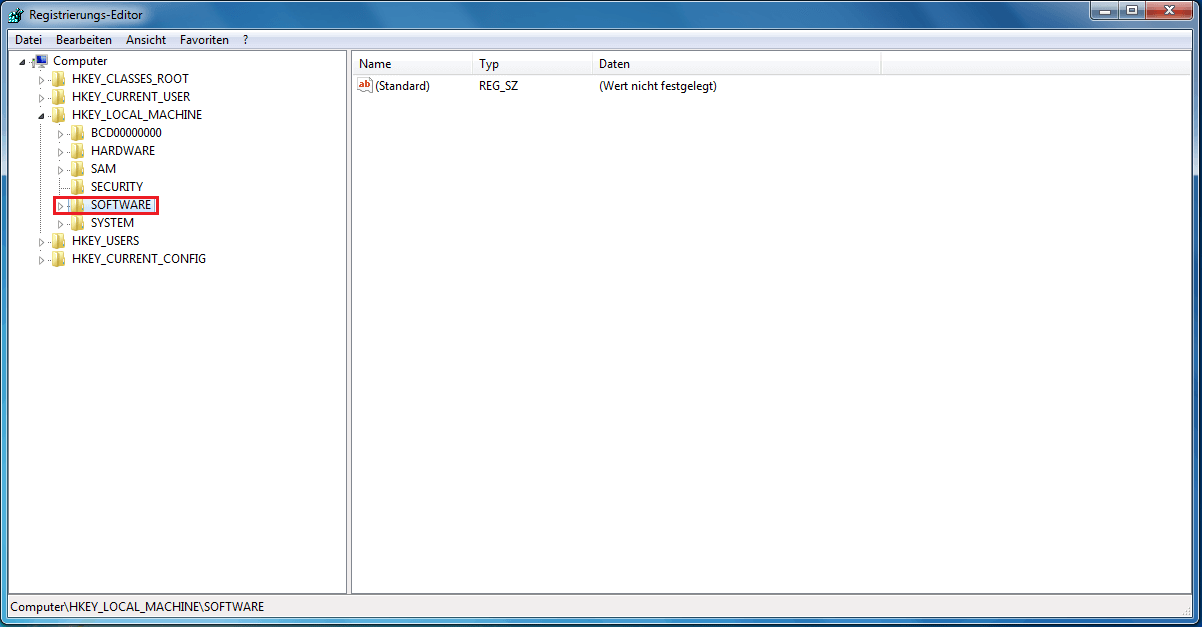Select the HKEY_CLASSES_ROOT label
This screenshot has height=627, width=1202.
(x=130, y=79)
